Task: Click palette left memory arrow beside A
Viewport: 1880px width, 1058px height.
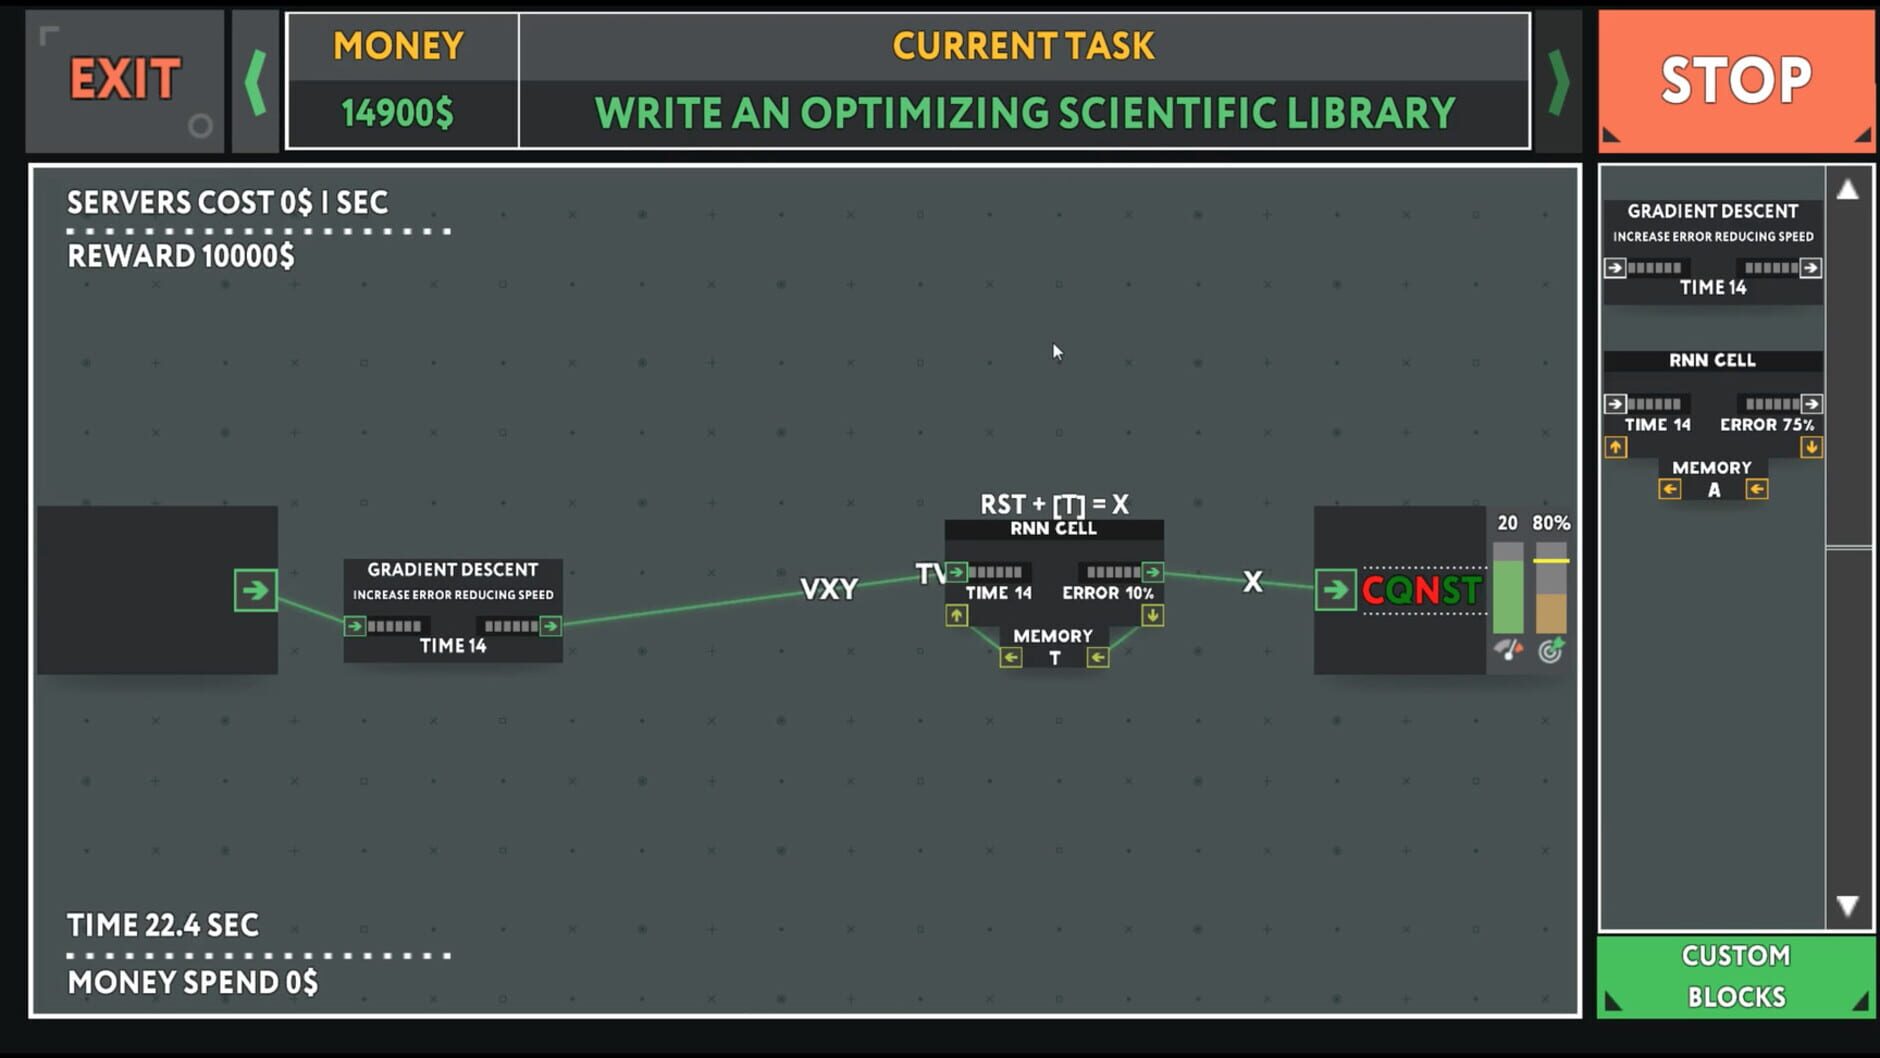Action: (1669, 489)
